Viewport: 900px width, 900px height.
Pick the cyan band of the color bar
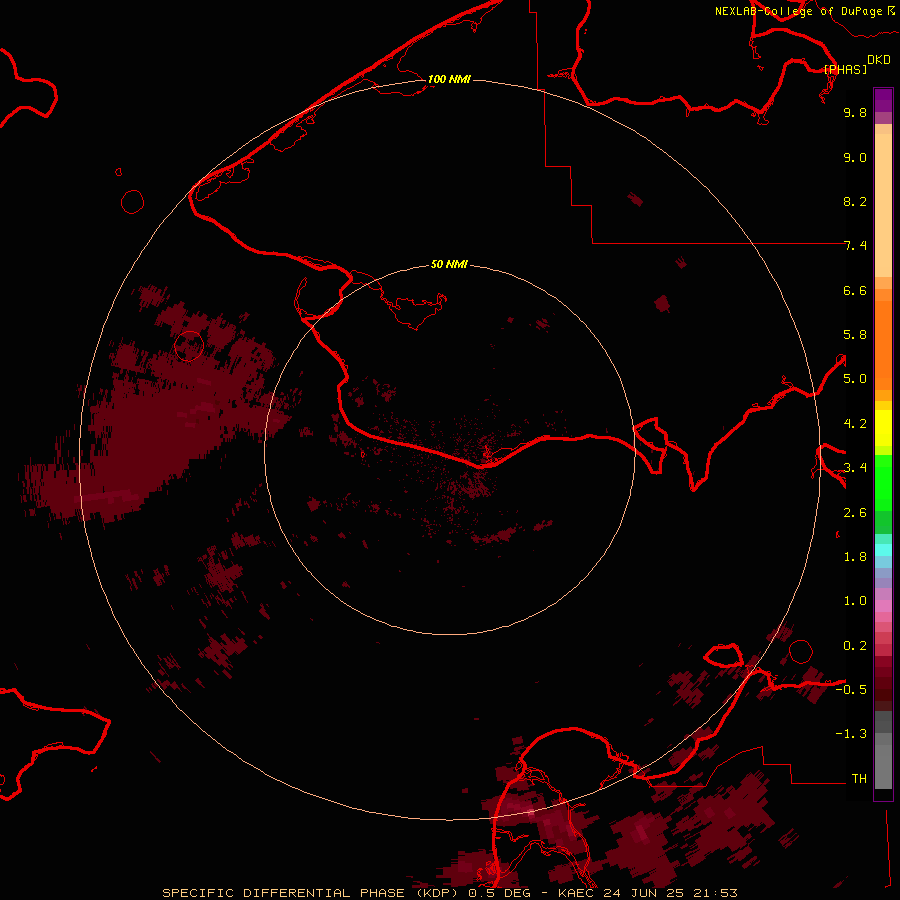click(x=883, y=550)
